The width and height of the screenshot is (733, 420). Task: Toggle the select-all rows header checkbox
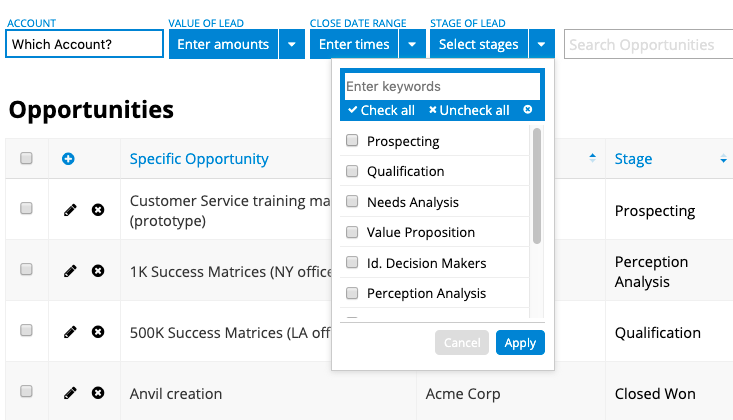point(27,158)
